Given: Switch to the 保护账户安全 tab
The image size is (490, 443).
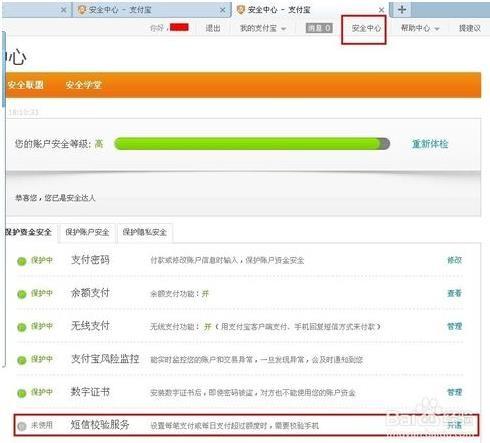Looking at the screenshot, I should point(87,232).
